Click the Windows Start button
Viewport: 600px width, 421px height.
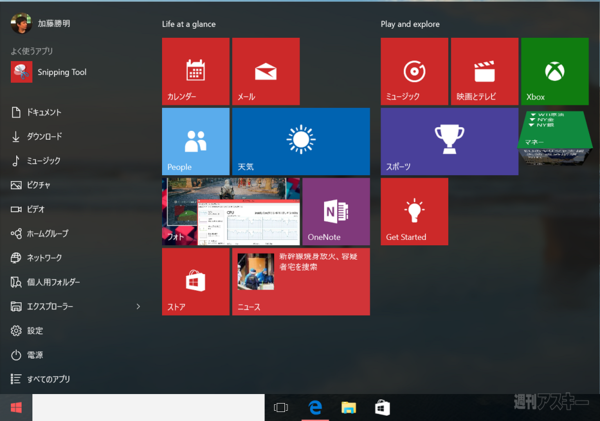[x=16, y=408]
